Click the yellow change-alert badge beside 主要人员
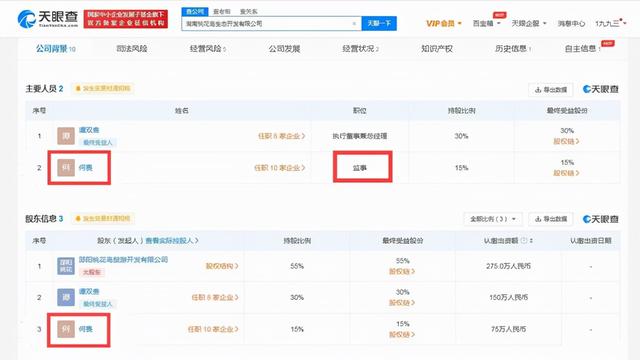The image size is (640, 360). [x=102, y=88]
